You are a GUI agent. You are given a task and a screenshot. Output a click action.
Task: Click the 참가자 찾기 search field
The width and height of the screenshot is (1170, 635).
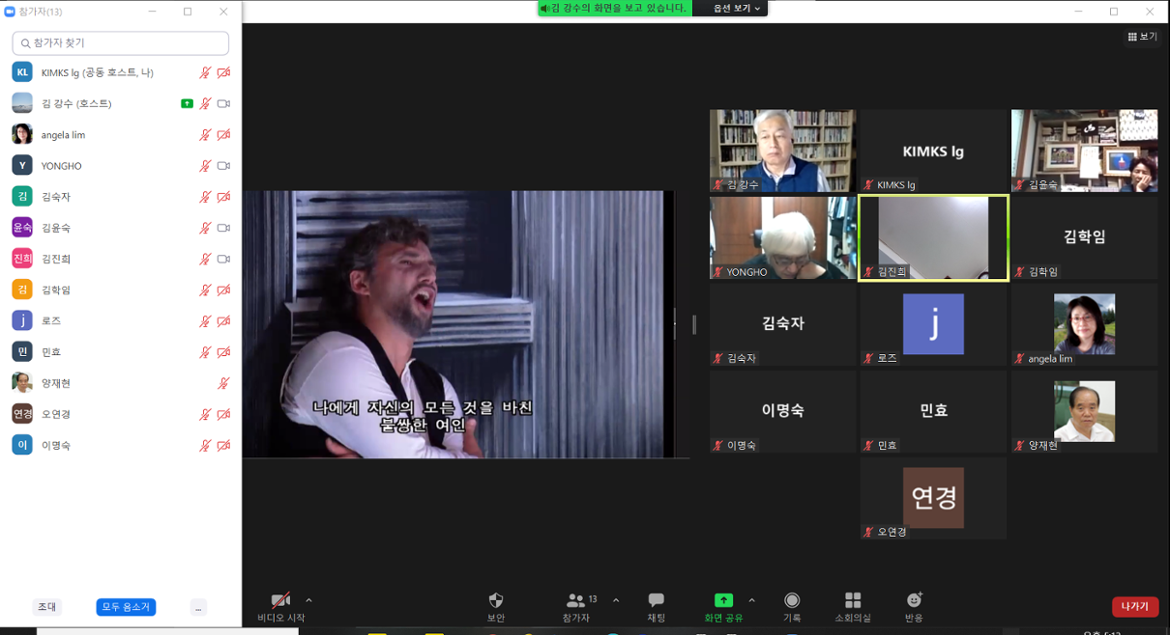120,43
